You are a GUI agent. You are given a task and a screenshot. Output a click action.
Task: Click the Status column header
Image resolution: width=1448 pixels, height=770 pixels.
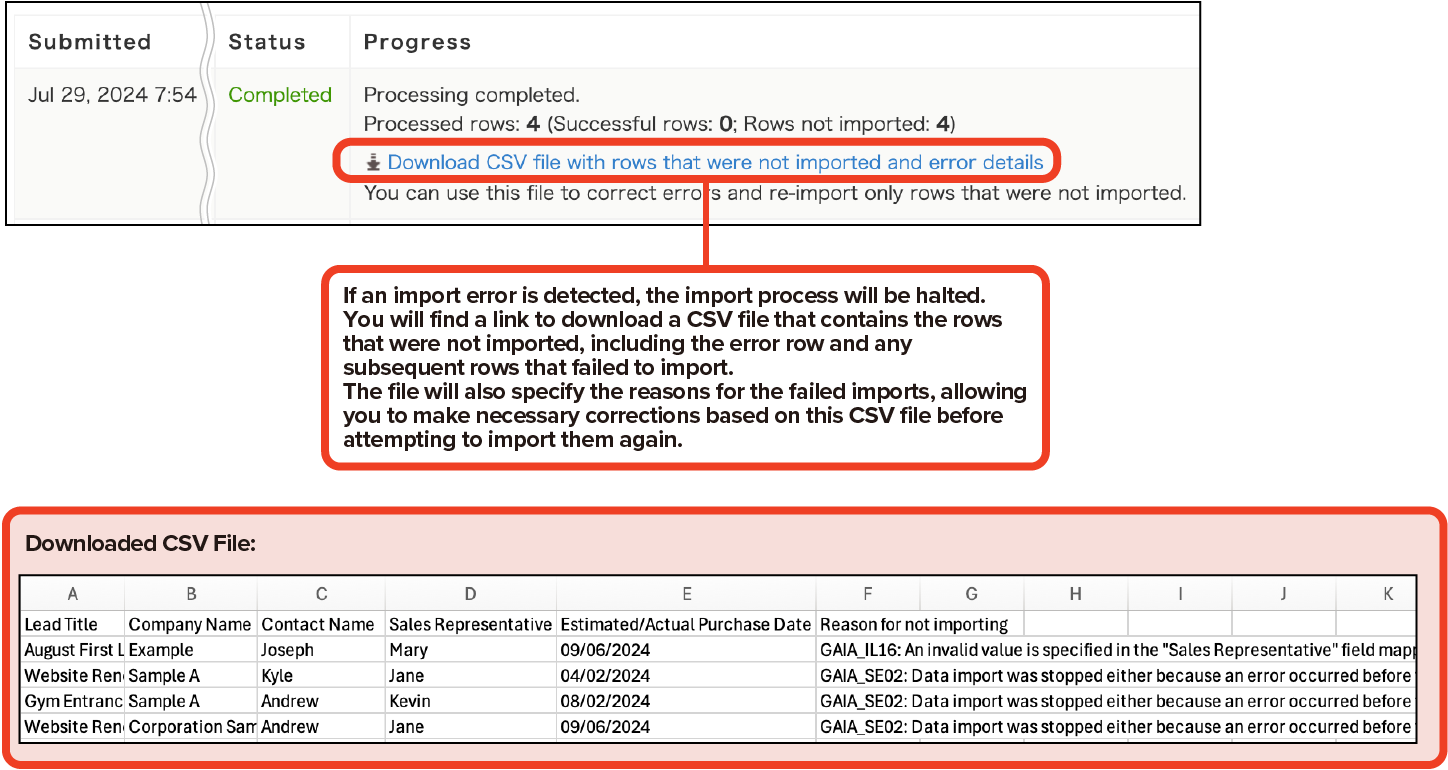(x=265, y=42)
